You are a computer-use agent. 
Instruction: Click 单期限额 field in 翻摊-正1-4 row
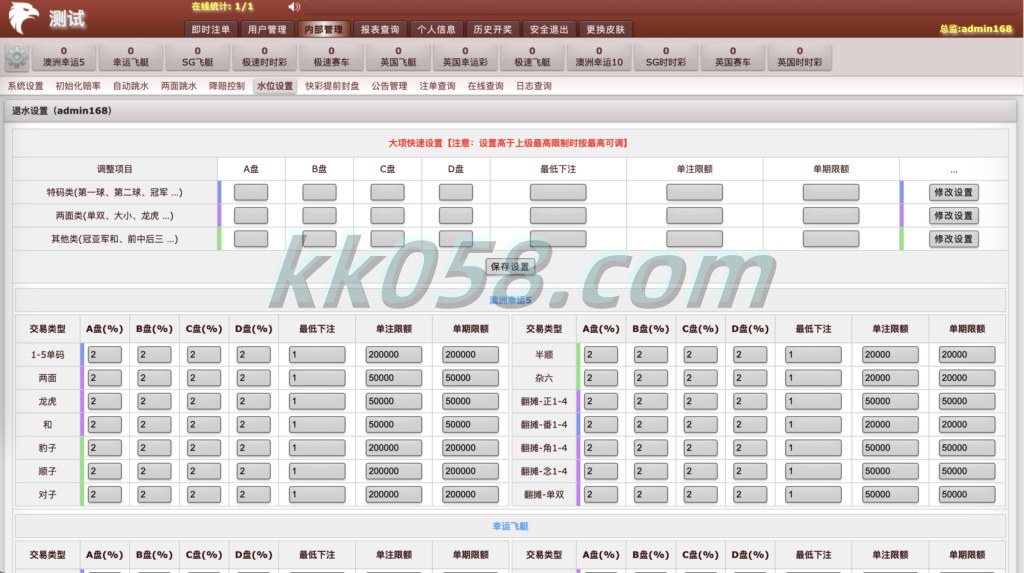point(967,401)
